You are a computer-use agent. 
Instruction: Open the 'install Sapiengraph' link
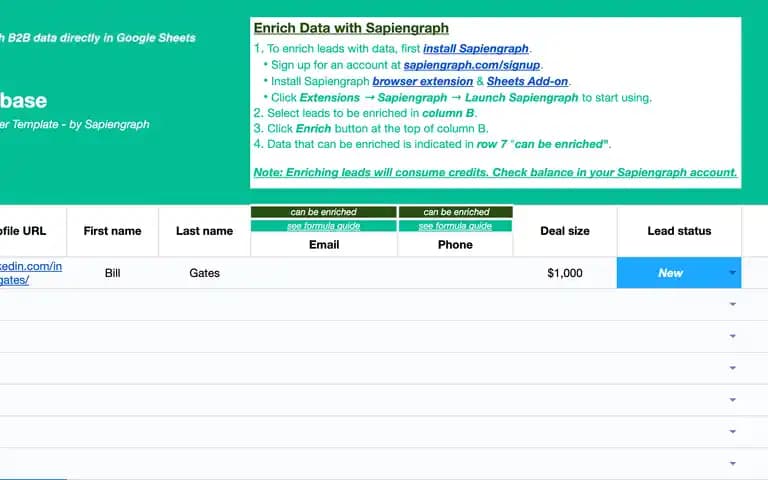[476, 48]
